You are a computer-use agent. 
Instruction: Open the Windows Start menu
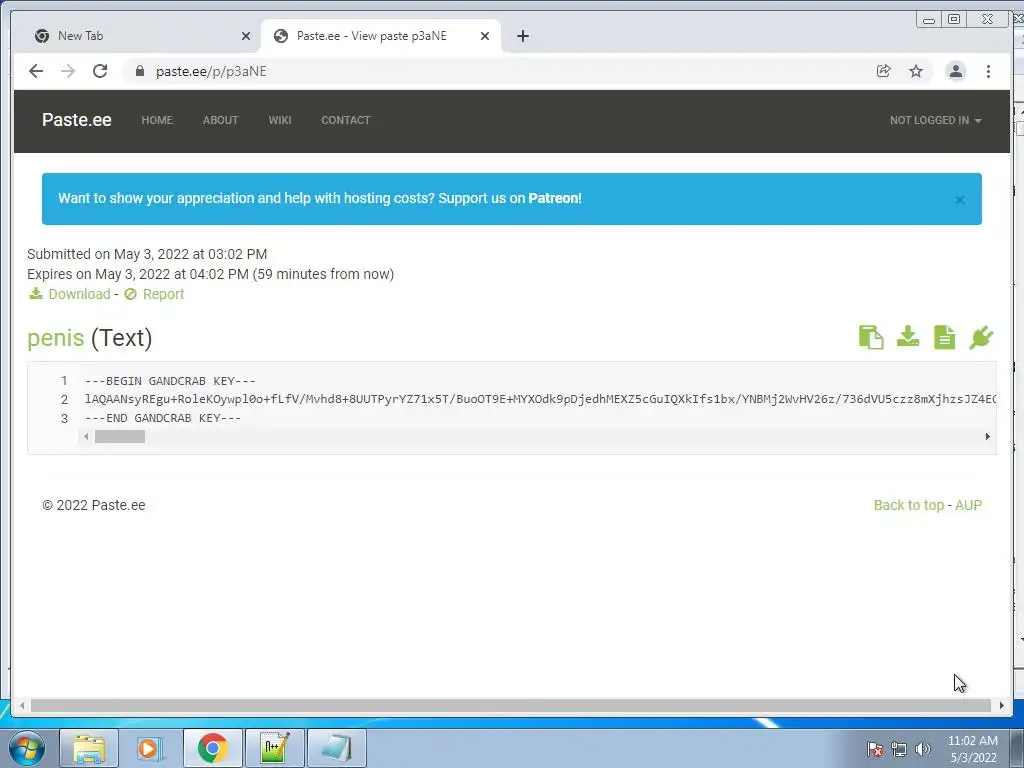(x=27, y=748)
